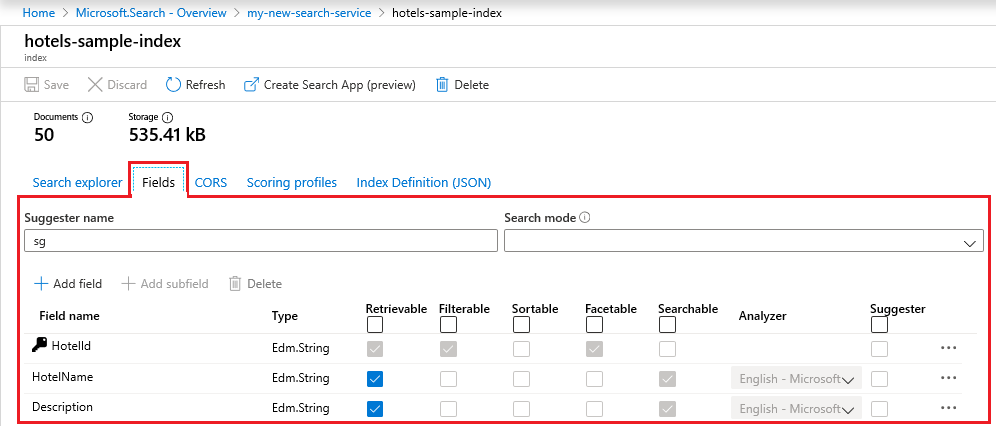The height and width of the screenshot is (426, 996).
Task: Check the Sortable header checkbox
Action: (521, 325)
